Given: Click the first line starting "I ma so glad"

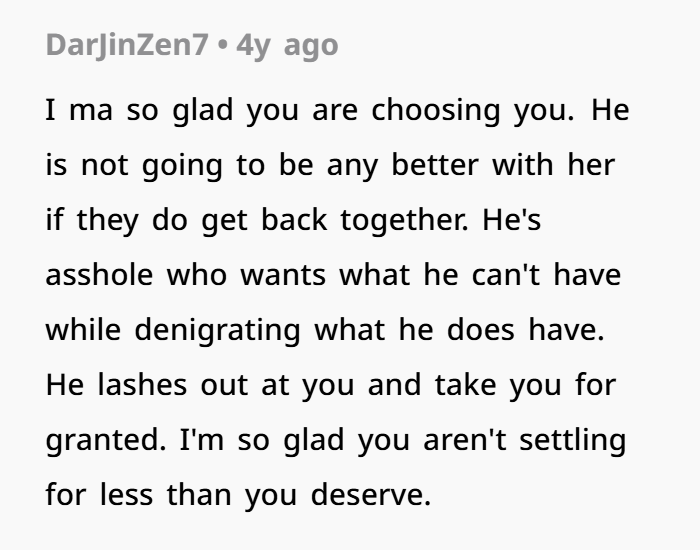Looking at the screenshot, I should point(336,109).
